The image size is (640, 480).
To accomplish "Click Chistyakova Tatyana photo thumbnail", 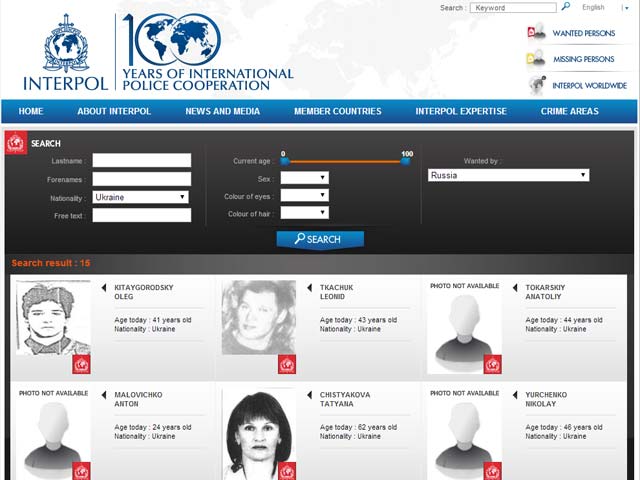I will point(259,434).
